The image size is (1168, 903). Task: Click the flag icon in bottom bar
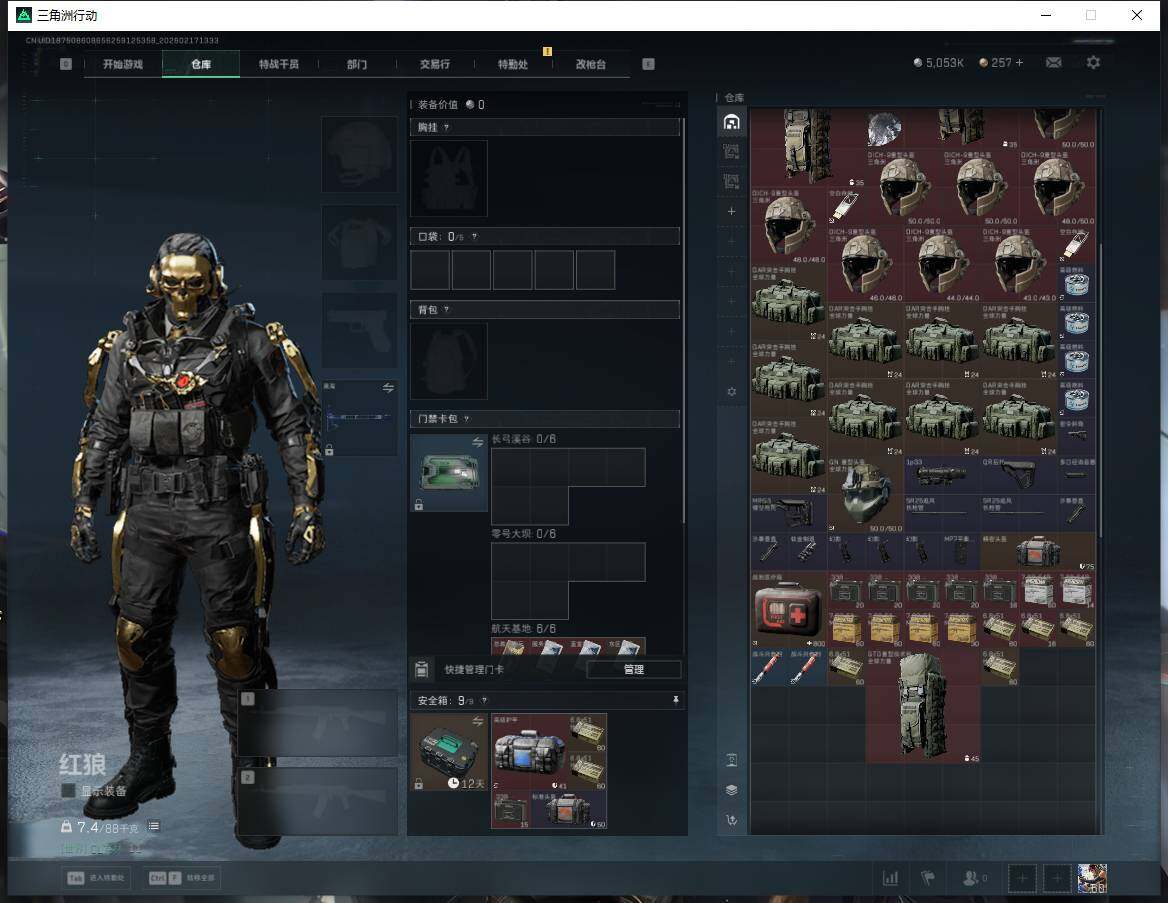[x=928, y=879]
